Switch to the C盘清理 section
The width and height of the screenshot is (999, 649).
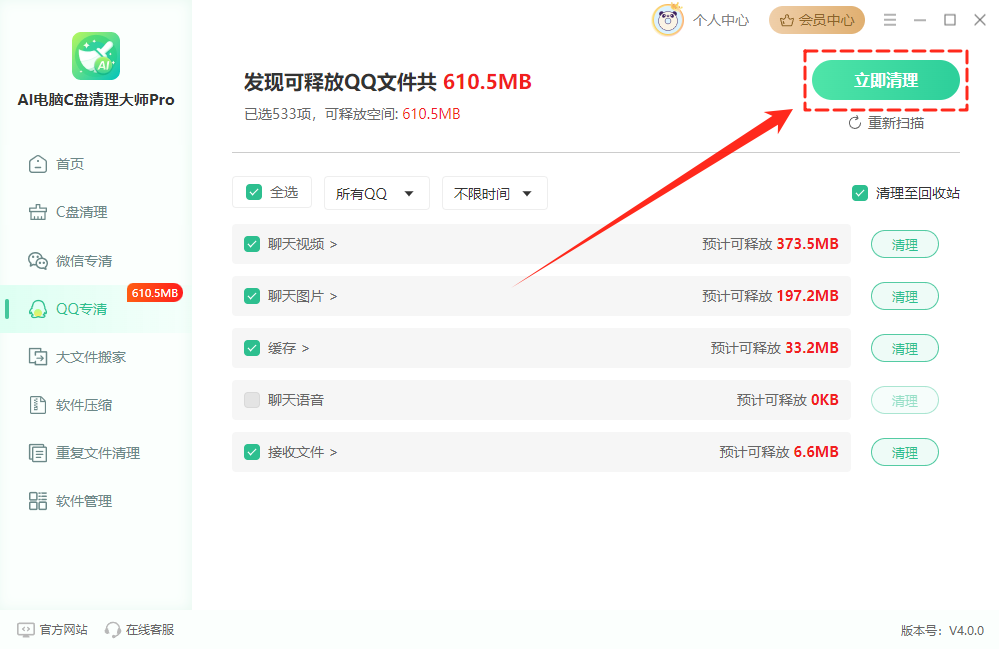[96, 212]
